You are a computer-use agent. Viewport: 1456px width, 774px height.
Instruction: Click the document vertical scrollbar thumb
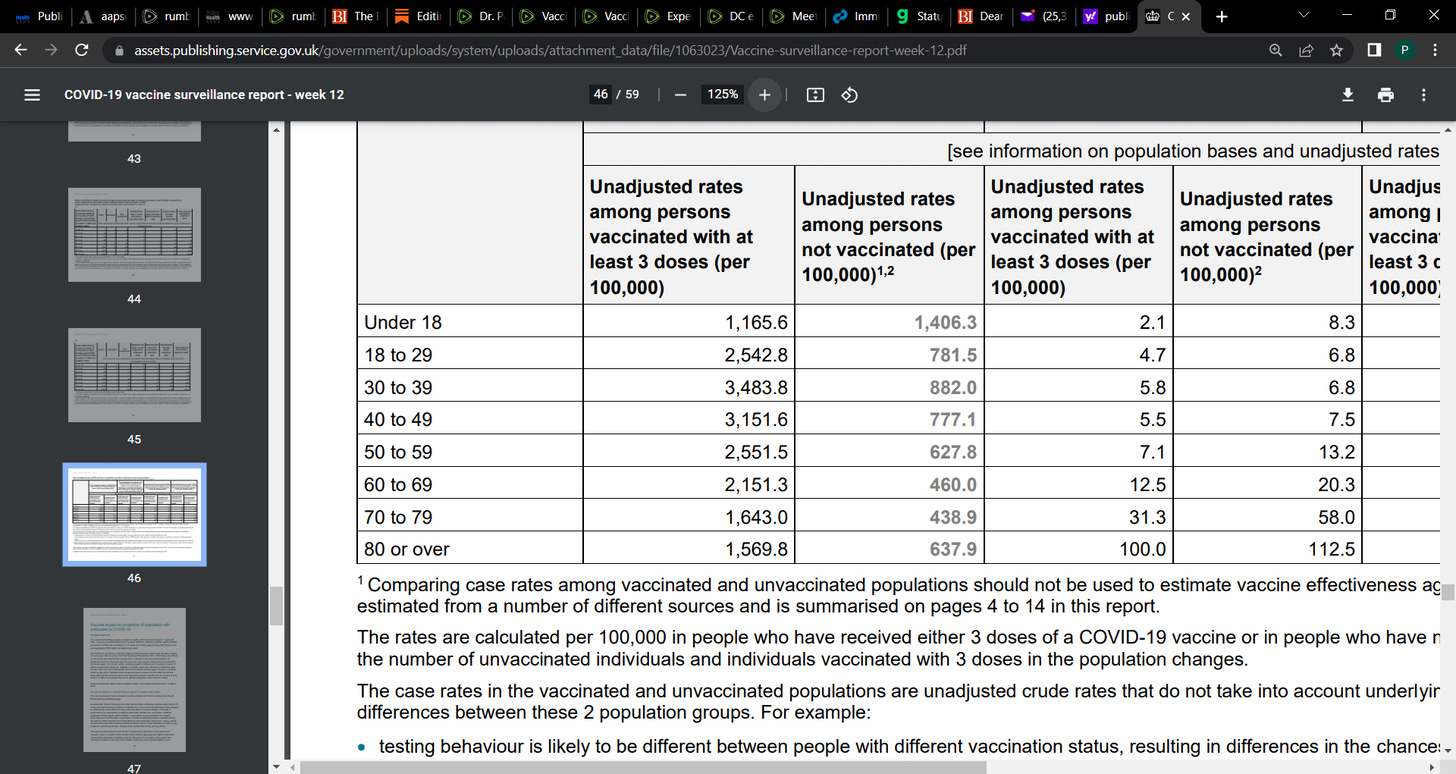[x=1447, y=593]
